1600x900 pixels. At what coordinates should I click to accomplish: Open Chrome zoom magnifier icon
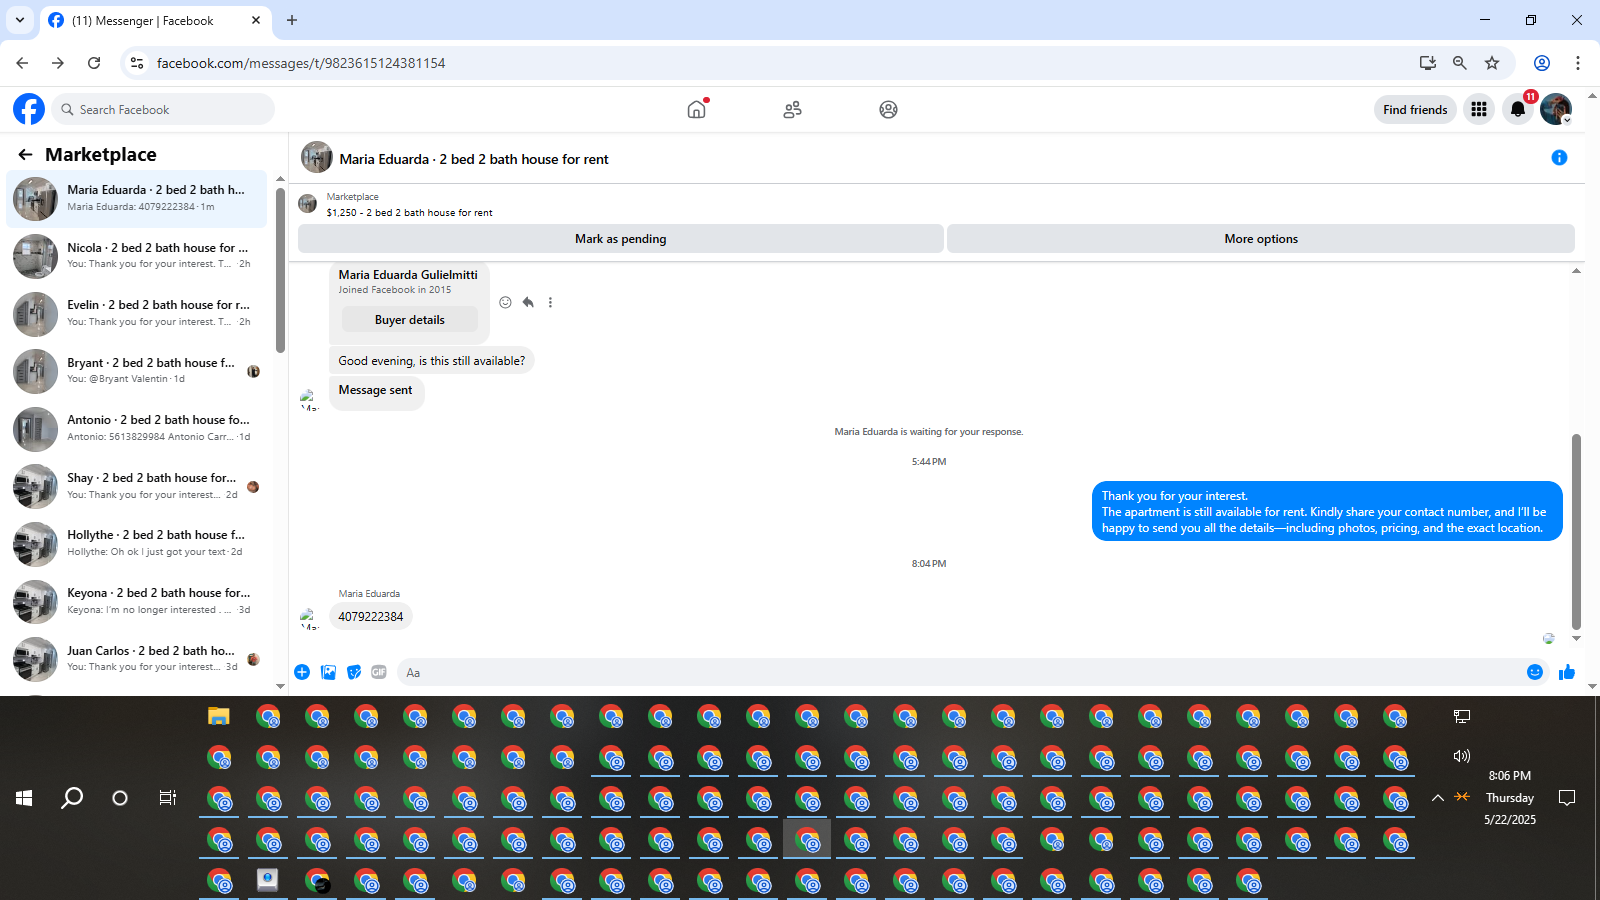point(1460,63)
